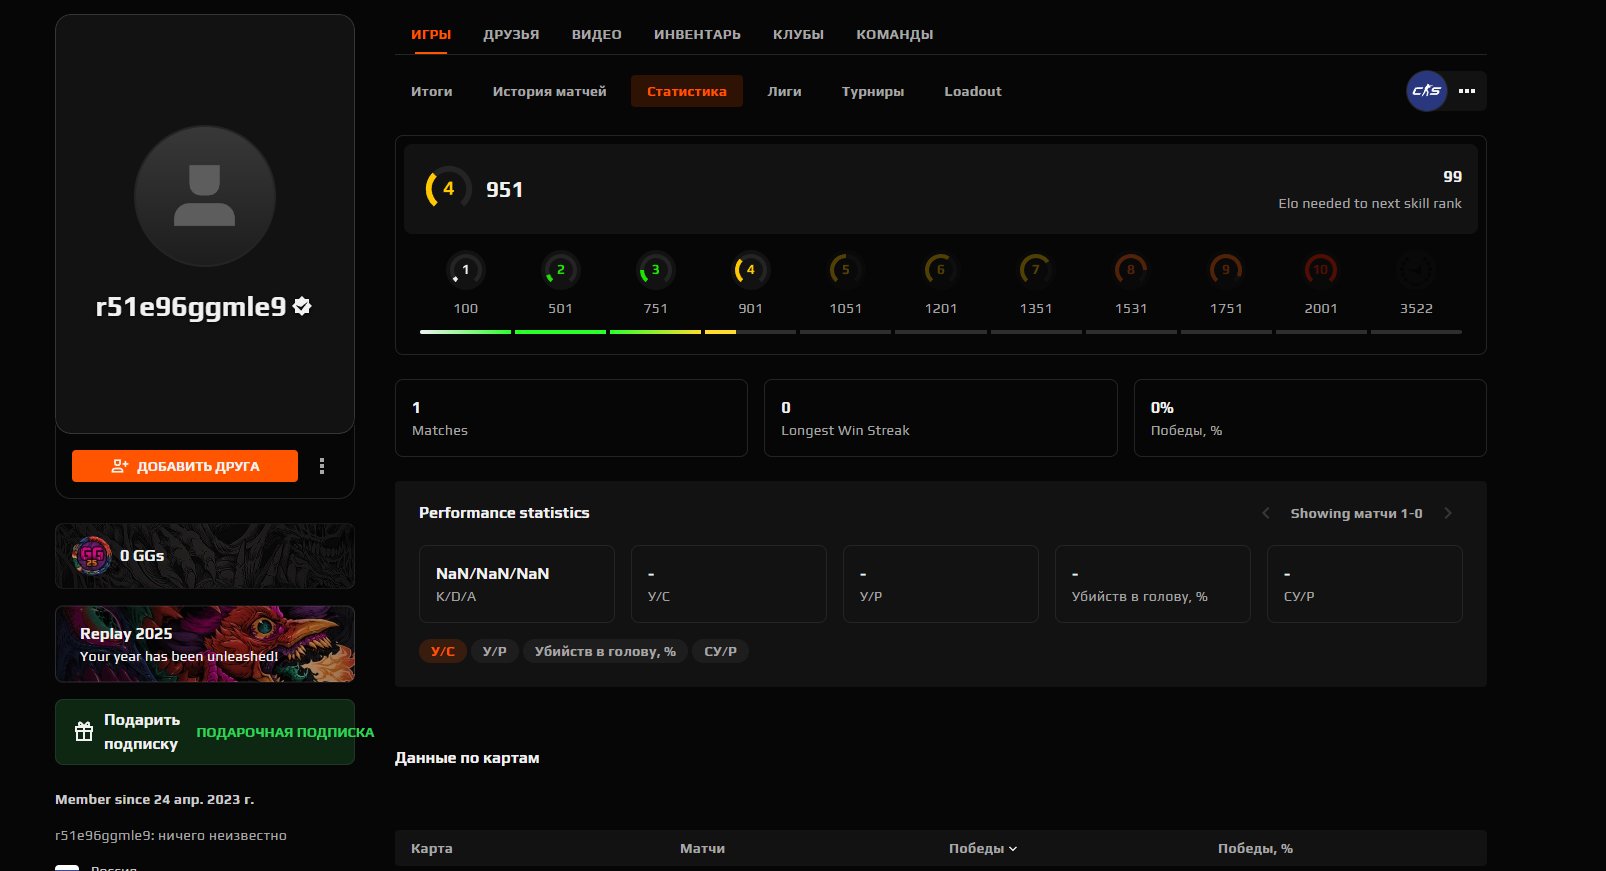Open the ИГРЫ tab

pyautogui.click(x=431, y=34)
